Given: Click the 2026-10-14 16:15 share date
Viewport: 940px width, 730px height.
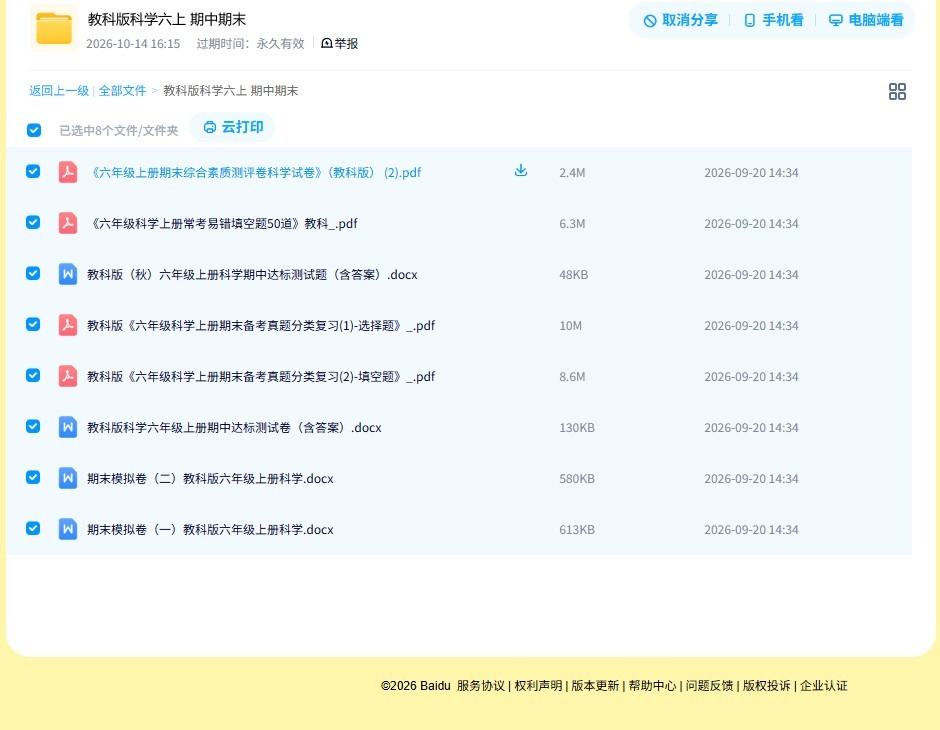Looking at the screenshot, I should pyautogui.click(x=133, y=44).
